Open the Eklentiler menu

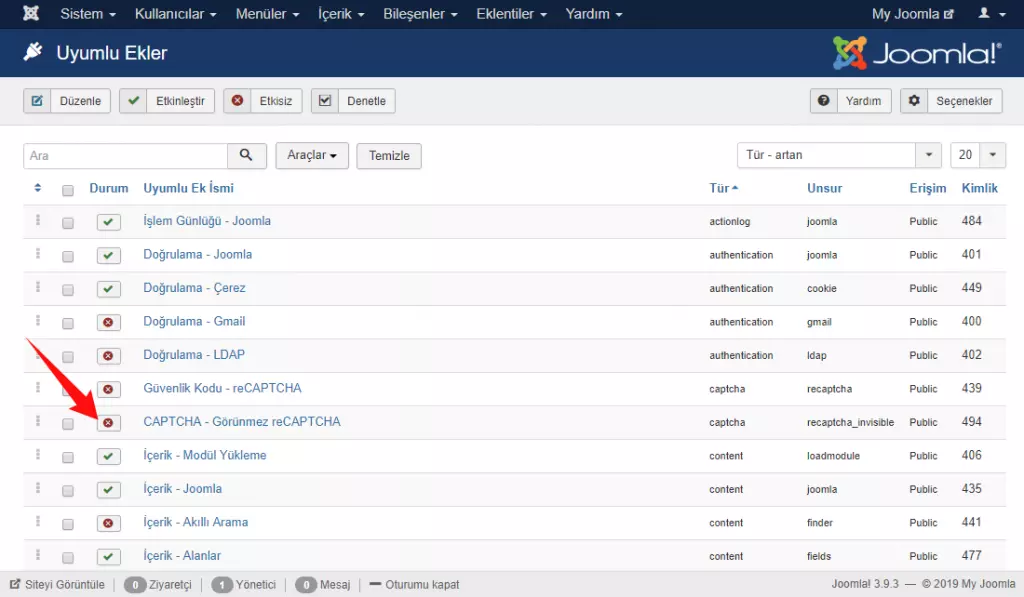511,14
